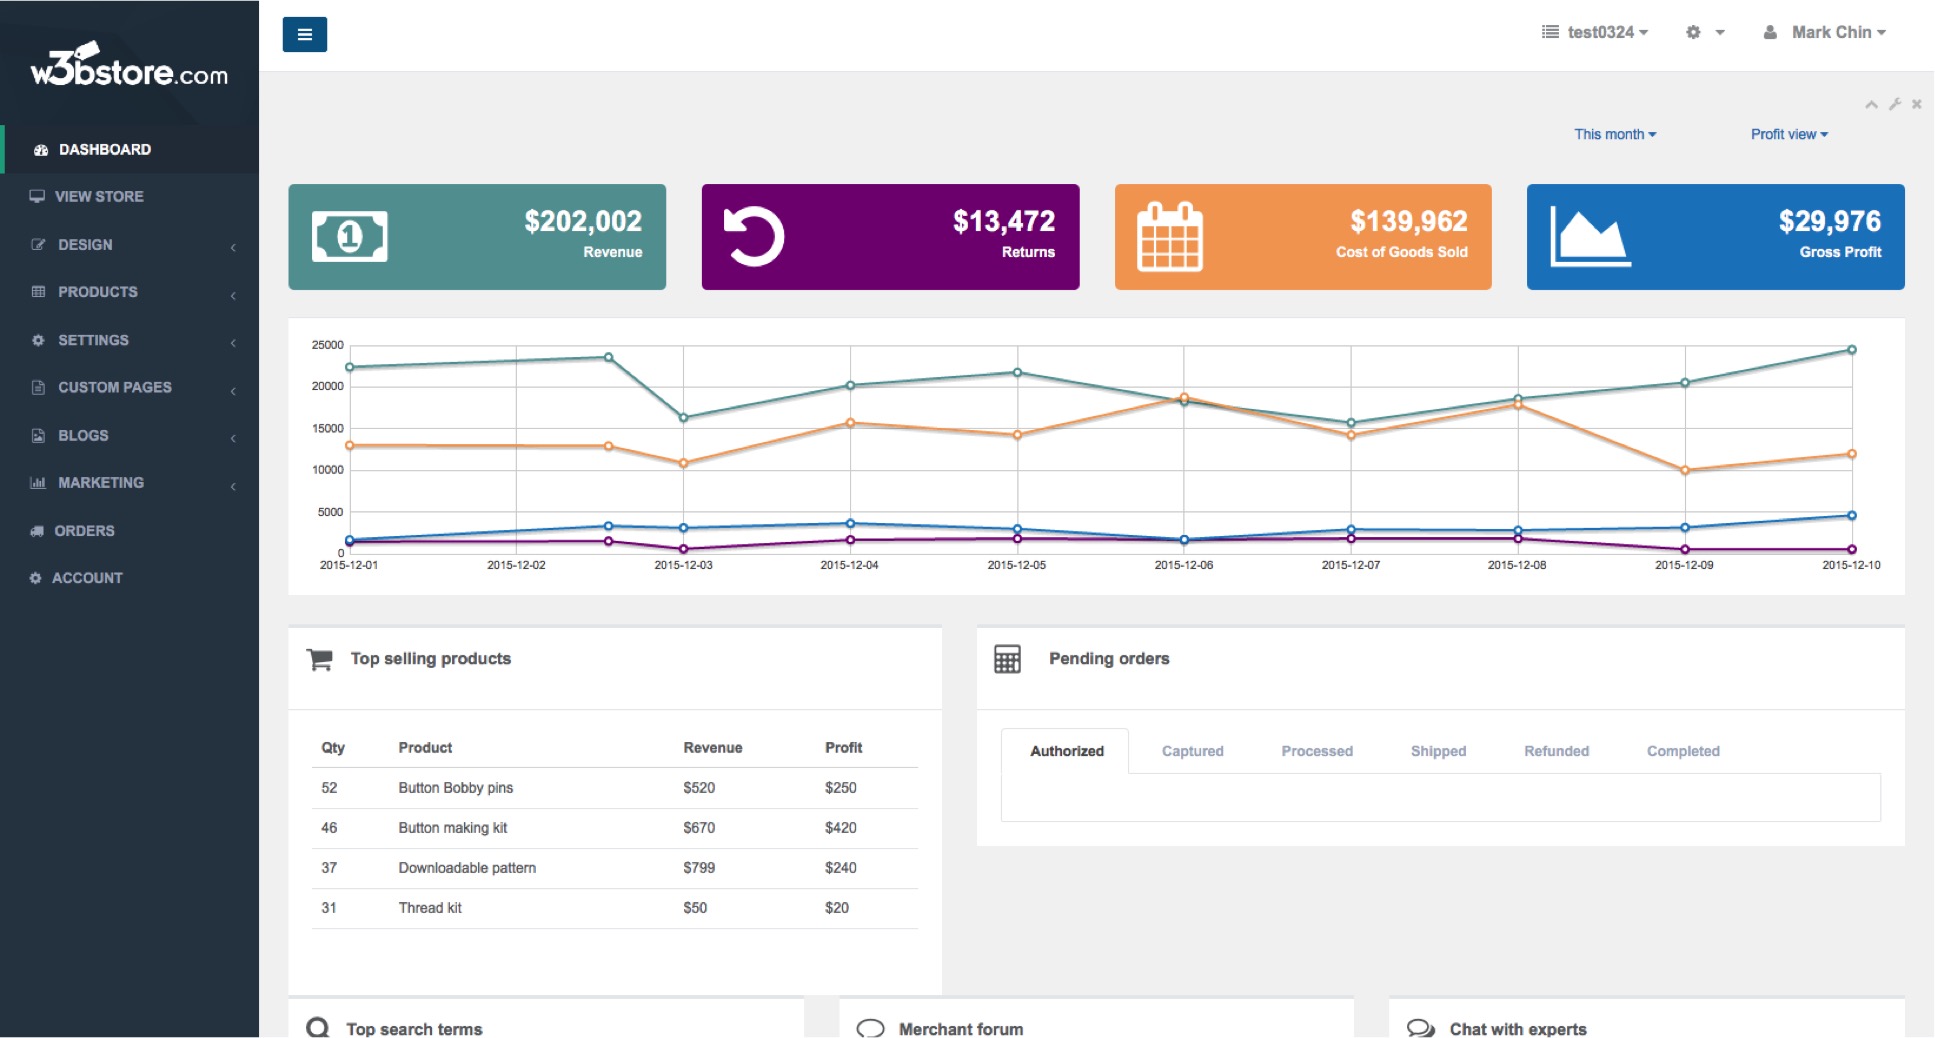Open Orders in the sidebar
This screenshot has width=1935, height=1038.
[x=84, y=531]
